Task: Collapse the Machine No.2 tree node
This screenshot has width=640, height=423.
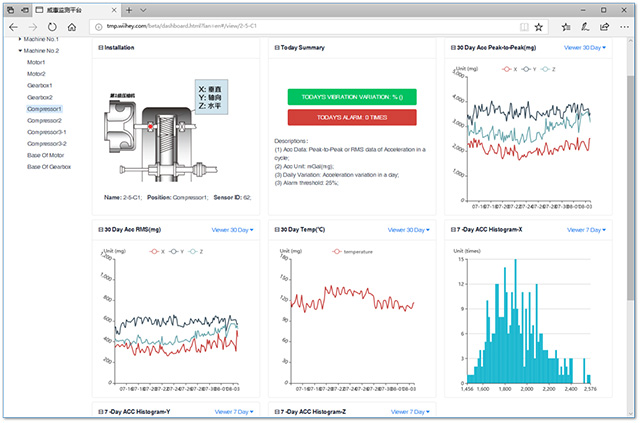Action: (20, 51)
